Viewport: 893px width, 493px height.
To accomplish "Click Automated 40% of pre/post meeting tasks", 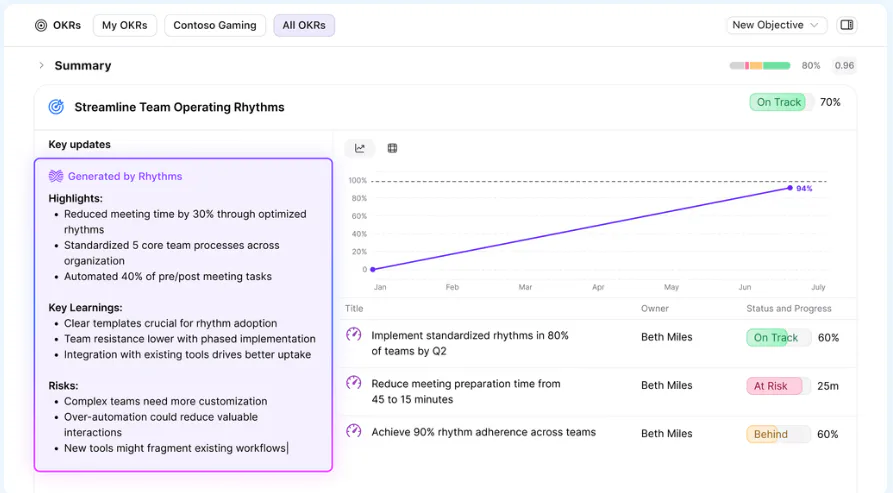I will (167, 277).
